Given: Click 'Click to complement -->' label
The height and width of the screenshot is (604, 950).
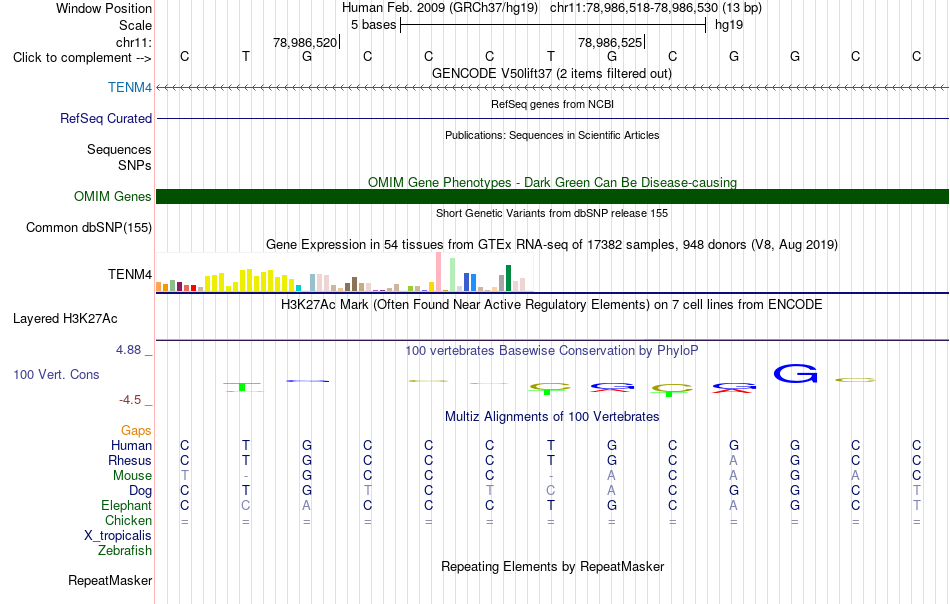Looking at the screenshot, I should pyautogui.click(x=82, y=58).
